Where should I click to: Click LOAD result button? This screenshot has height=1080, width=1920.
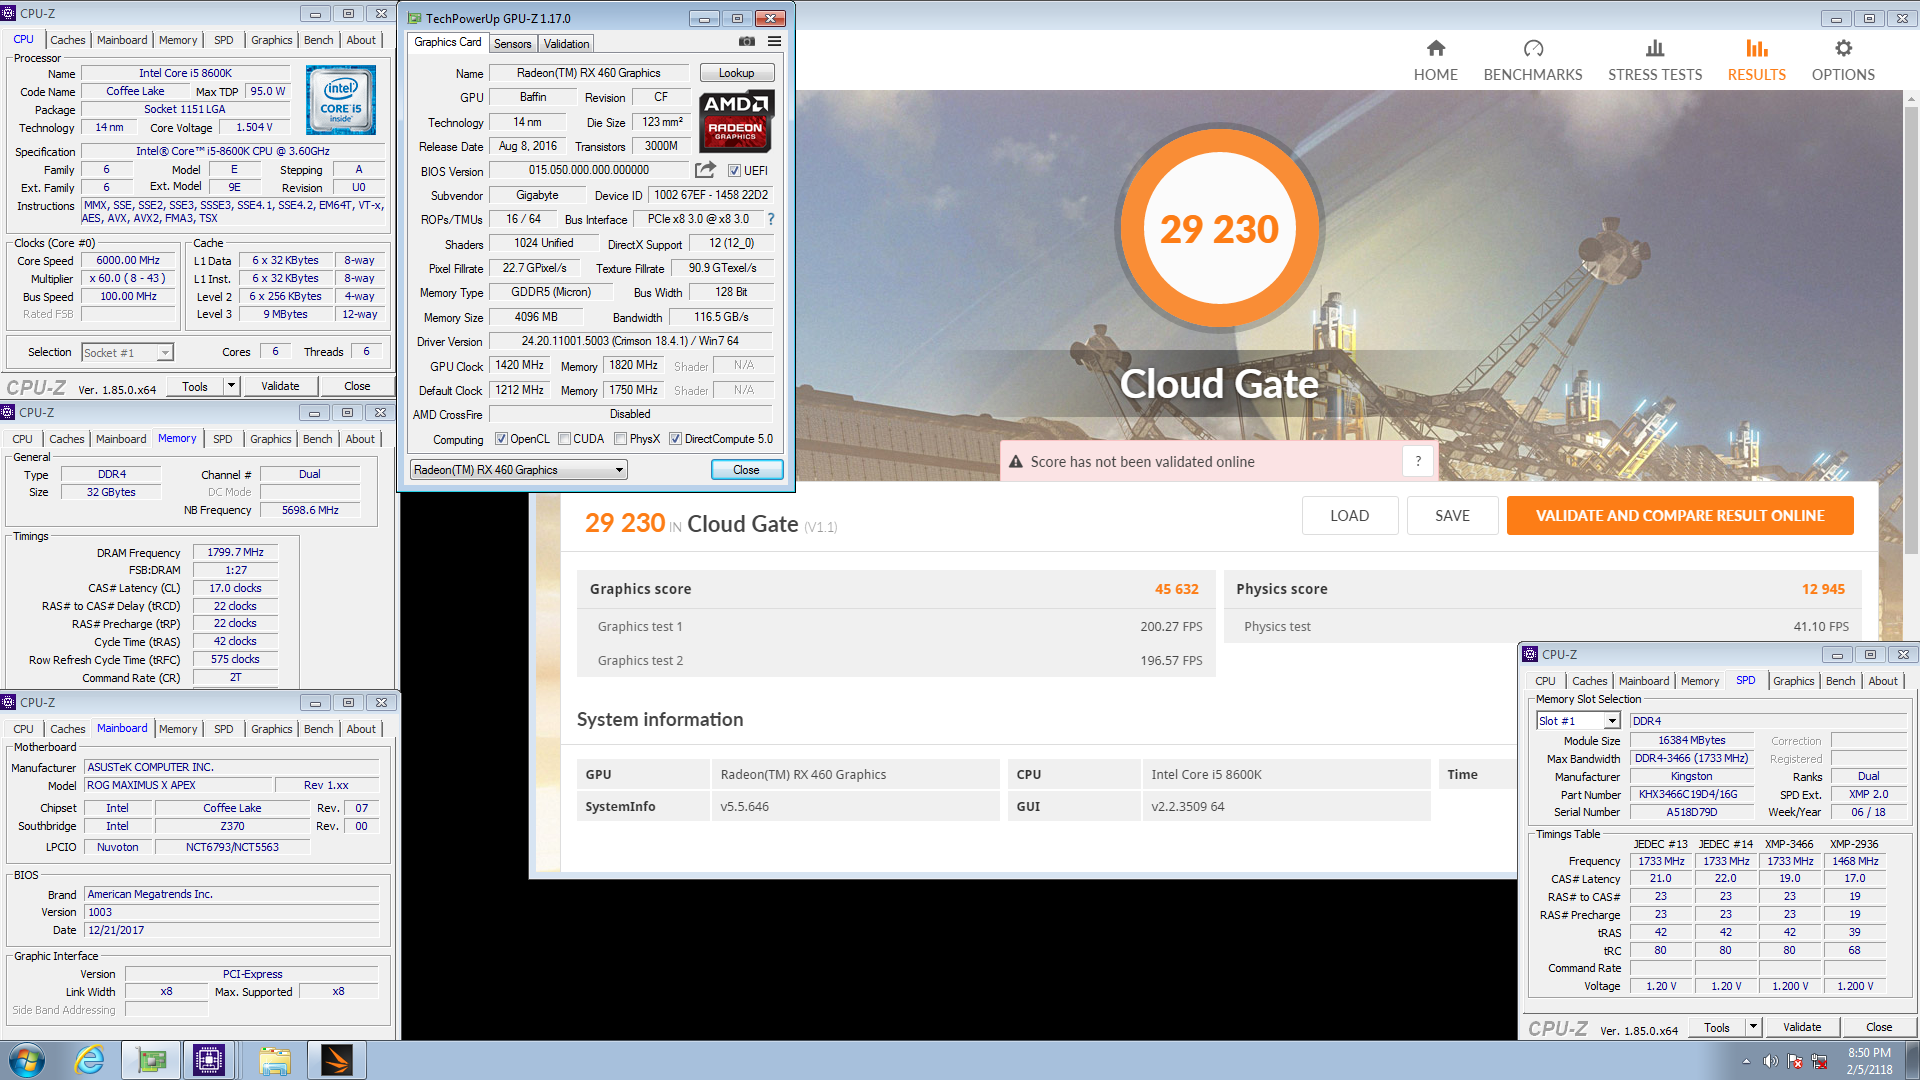point(1349,516)
